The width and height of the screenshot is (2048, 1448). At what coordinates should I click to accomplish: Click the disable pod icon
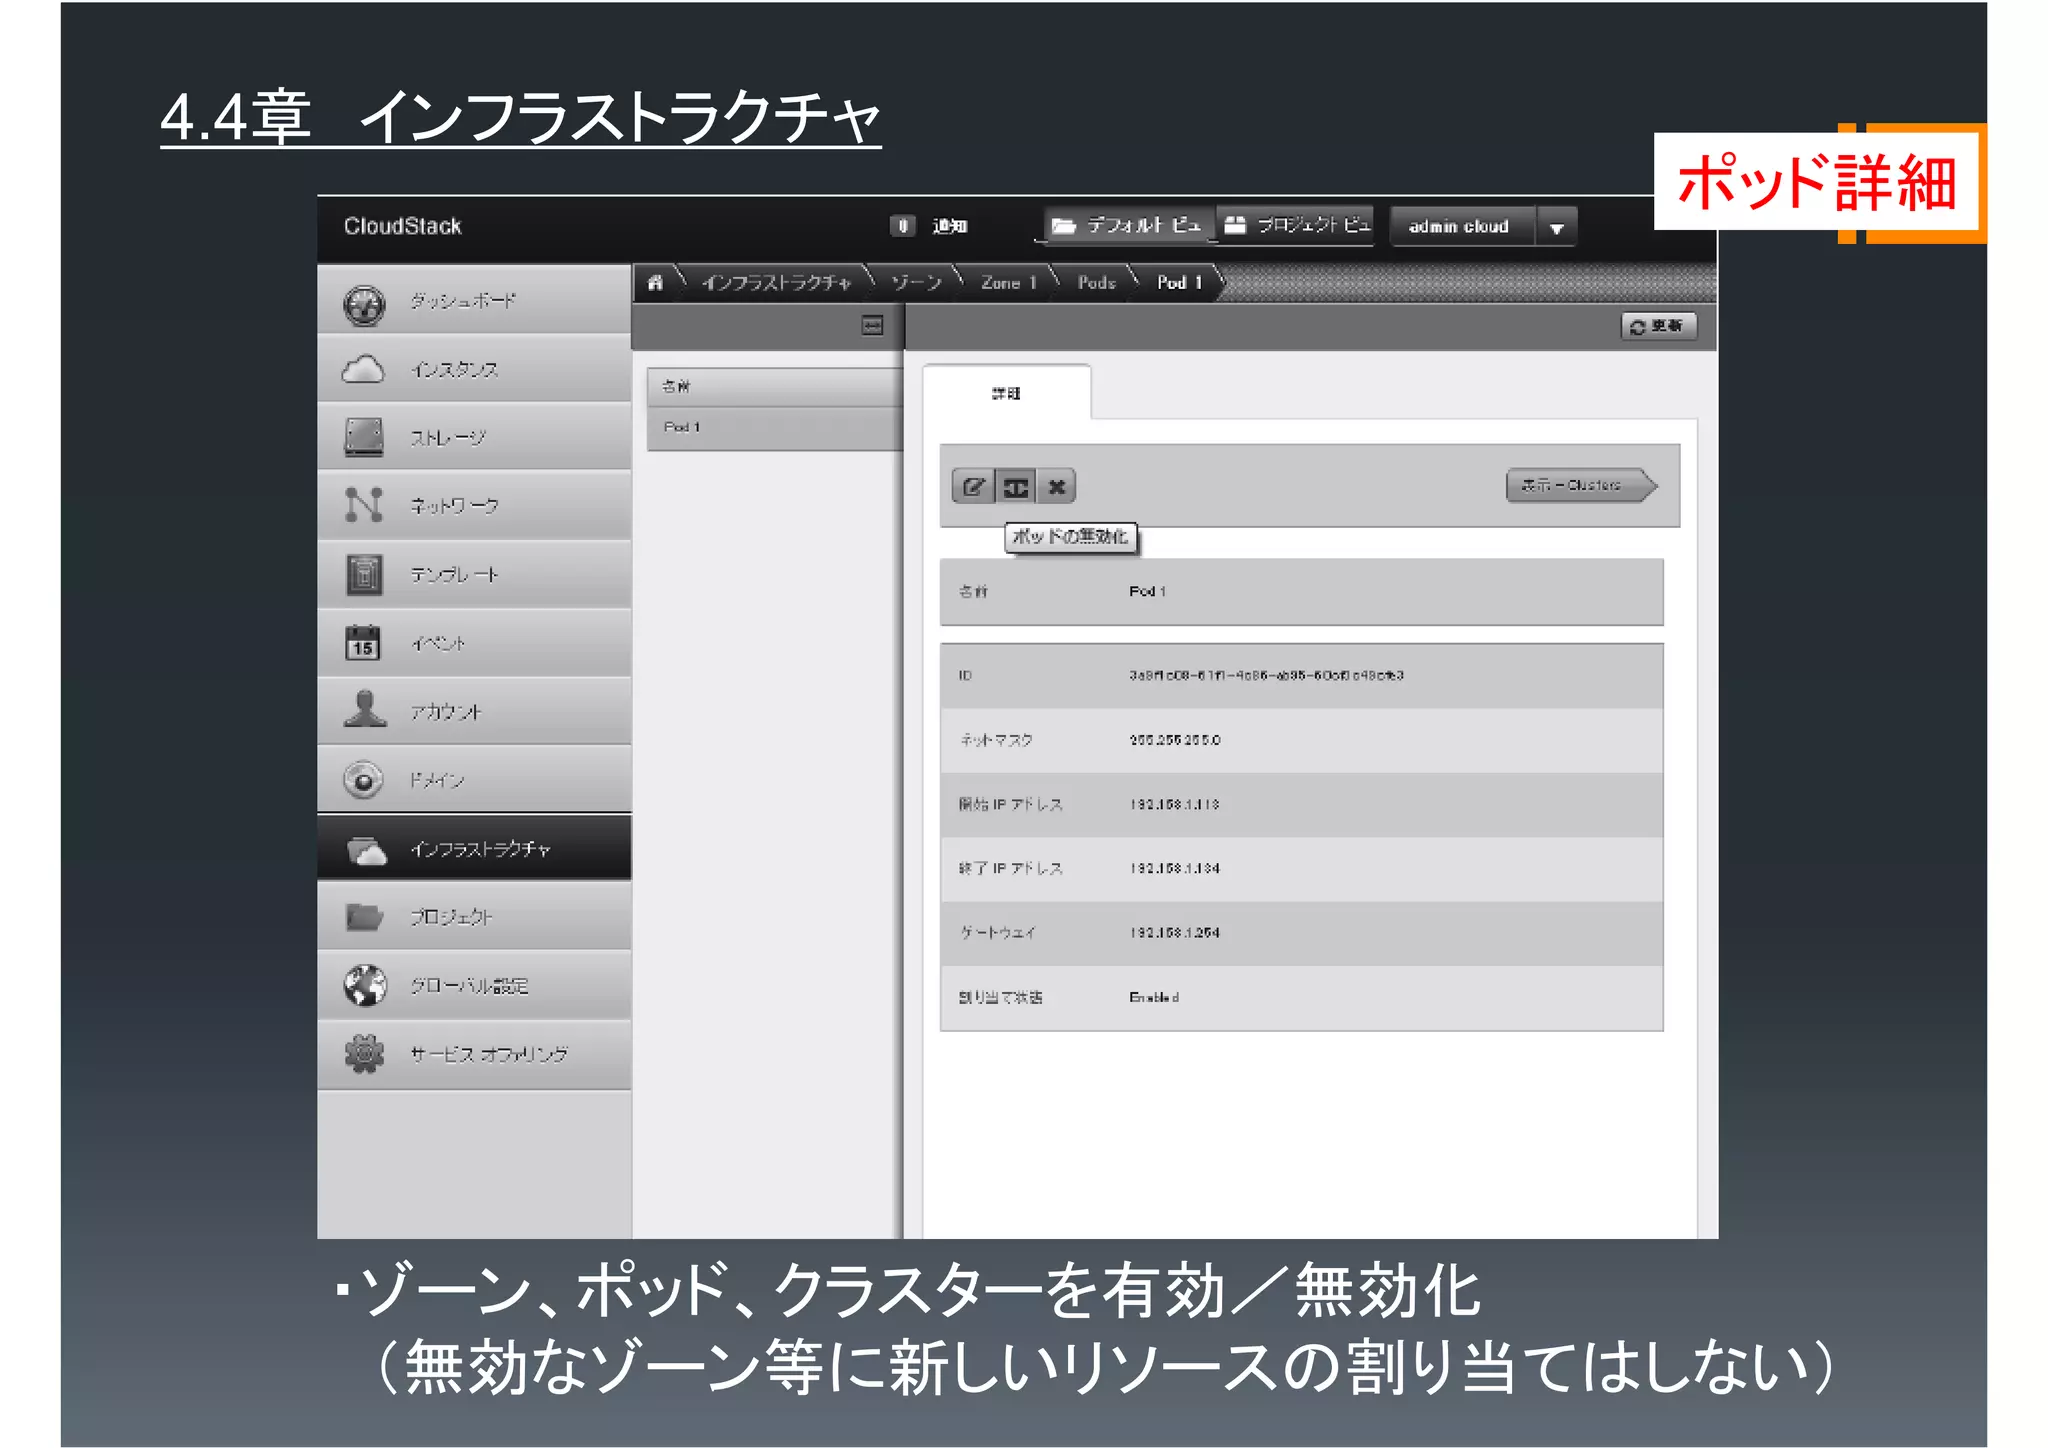coord(1016,487)
